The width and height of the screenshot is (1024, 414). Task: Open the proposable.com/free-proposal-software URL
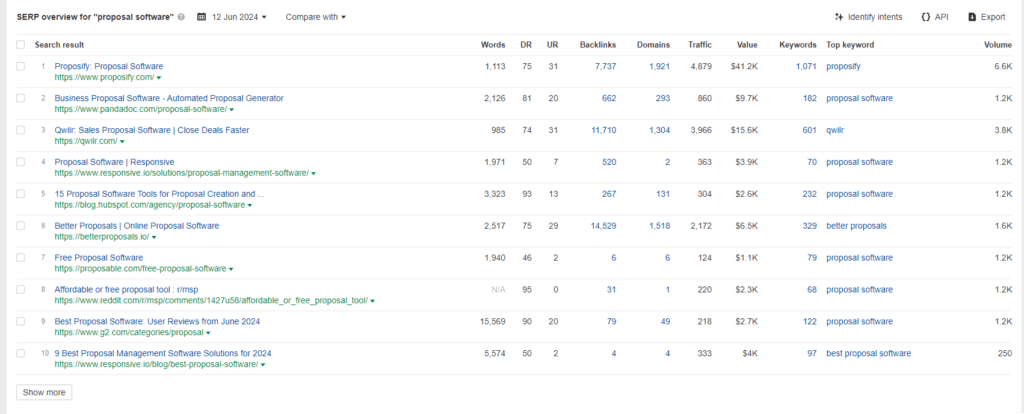[x=140, y=268]
